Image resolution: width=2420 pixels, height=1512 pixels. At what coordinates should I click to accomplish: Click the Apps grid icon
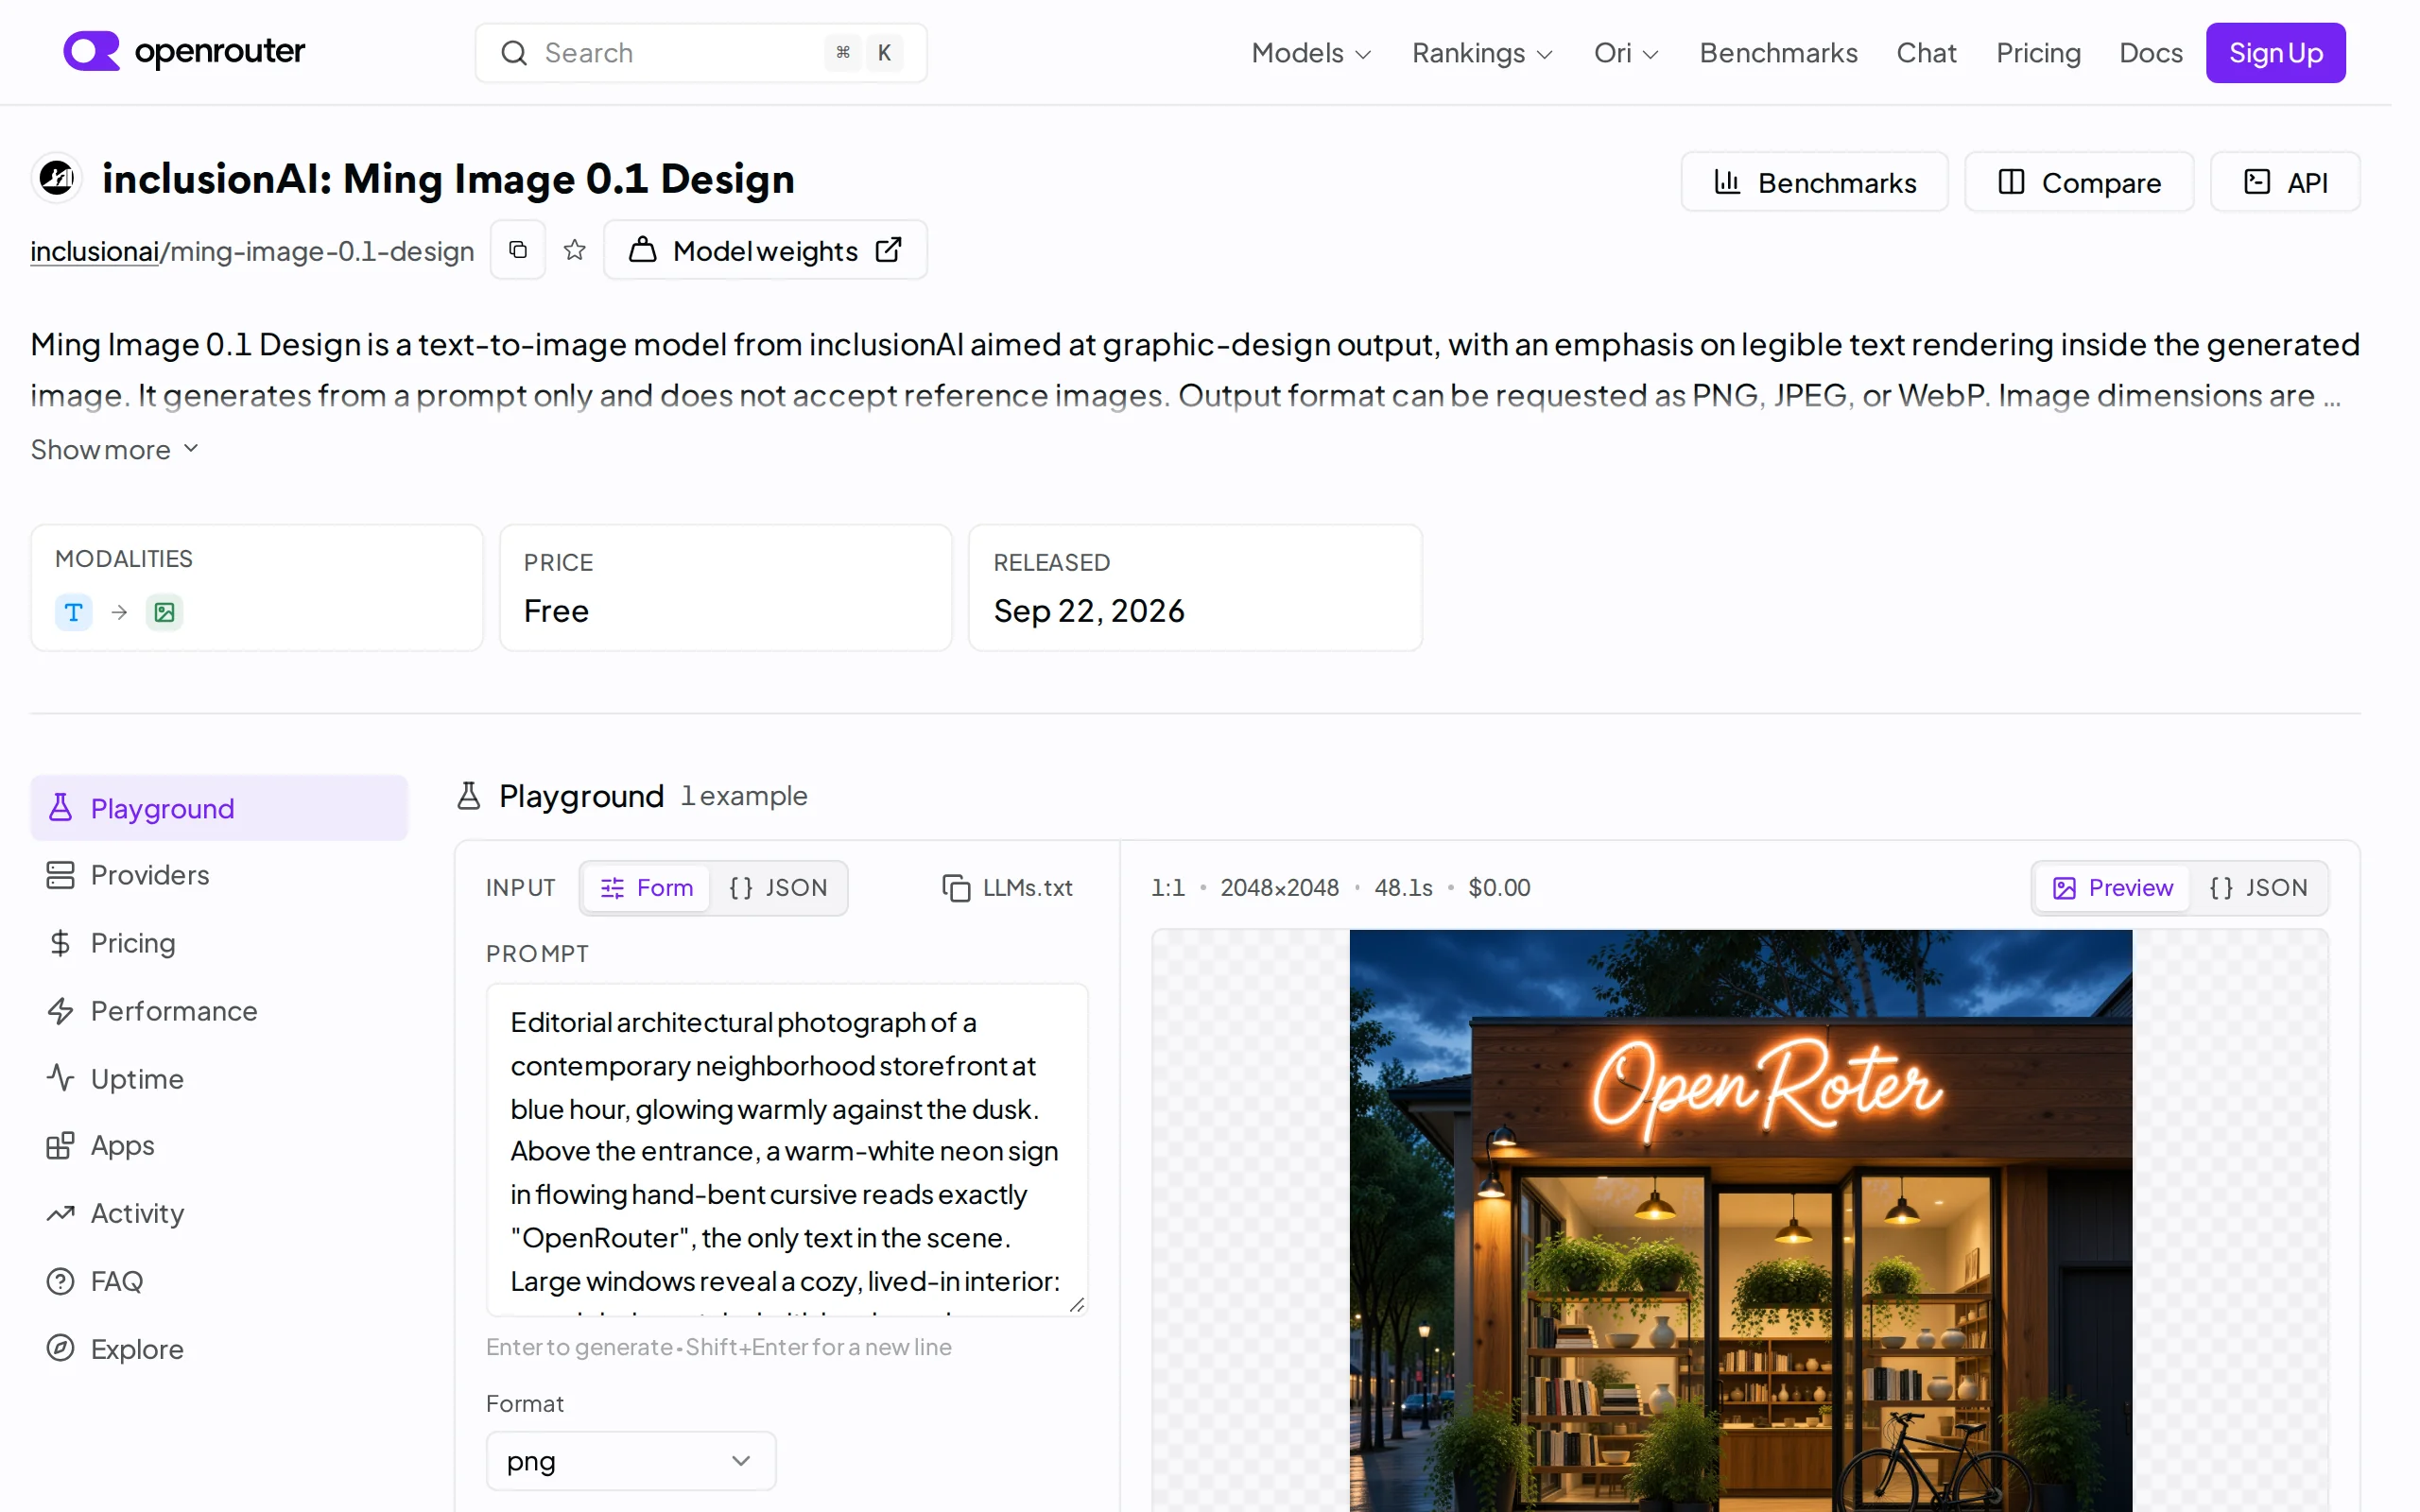pyautogui.click(x=61, y=1146)
